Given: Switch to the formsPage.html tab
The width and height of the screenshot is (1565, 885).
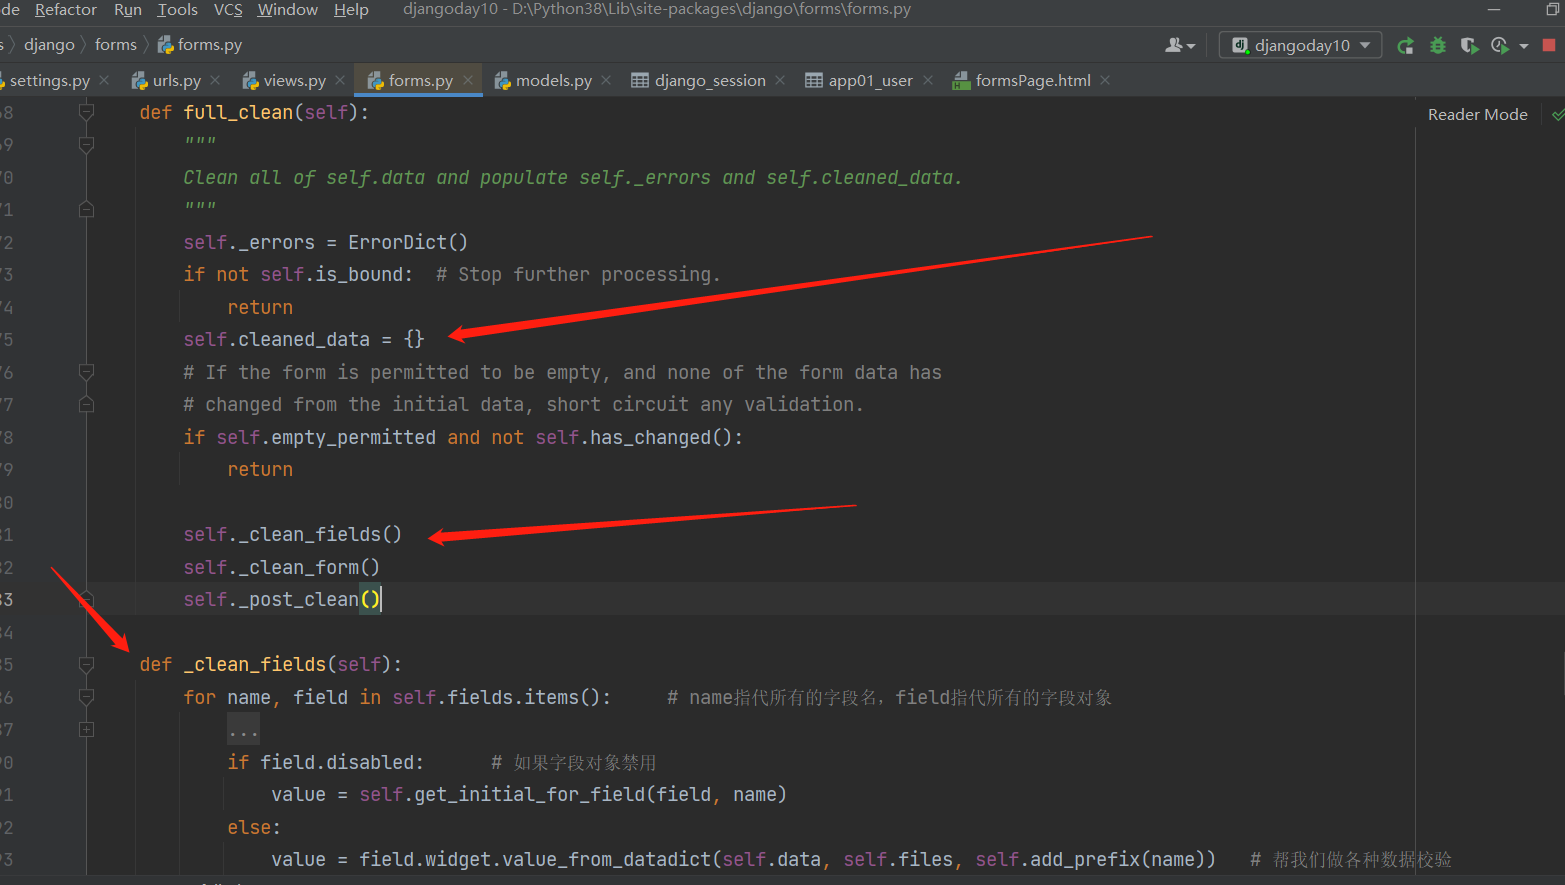Looking at the screenshot, I should pos(1033,81).
